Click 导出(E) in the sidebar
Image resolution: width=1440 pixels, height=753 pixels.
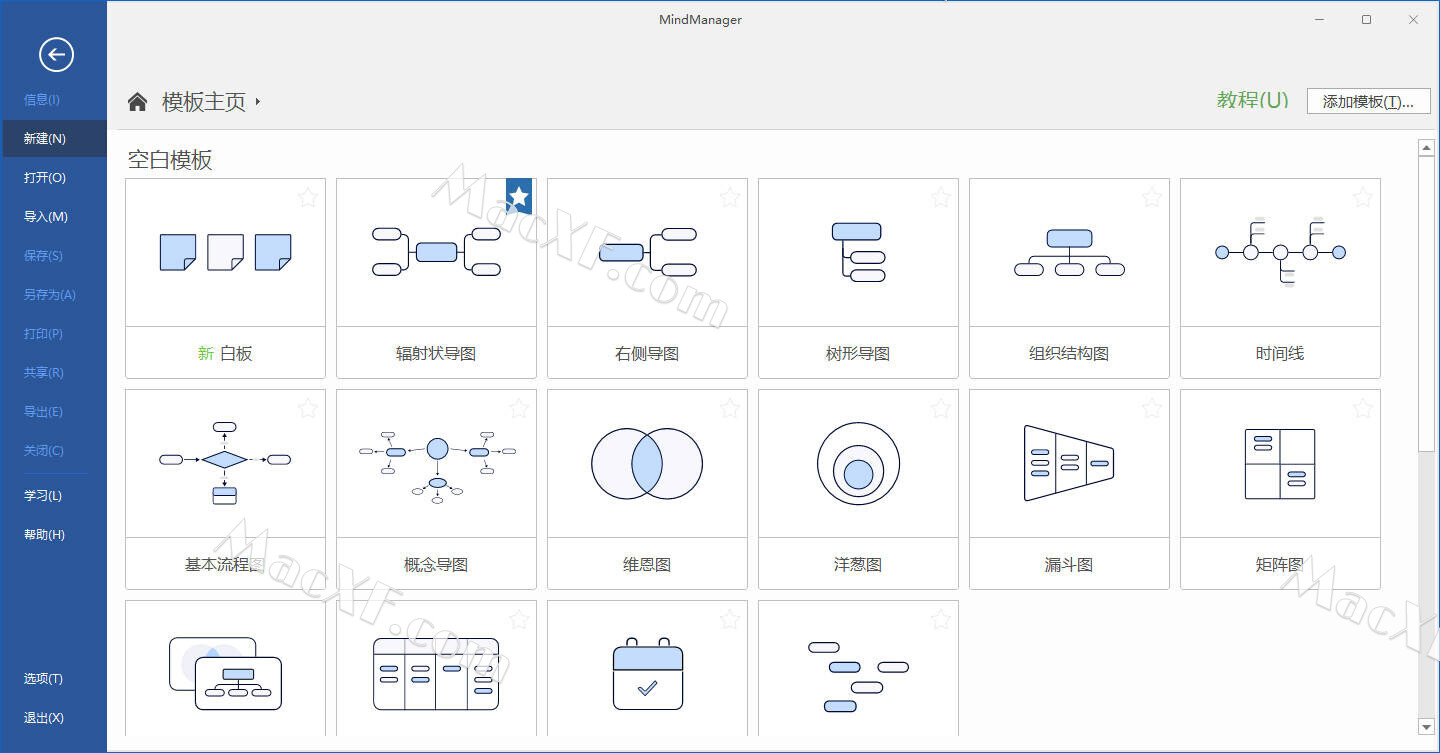(x=53, y=412)
